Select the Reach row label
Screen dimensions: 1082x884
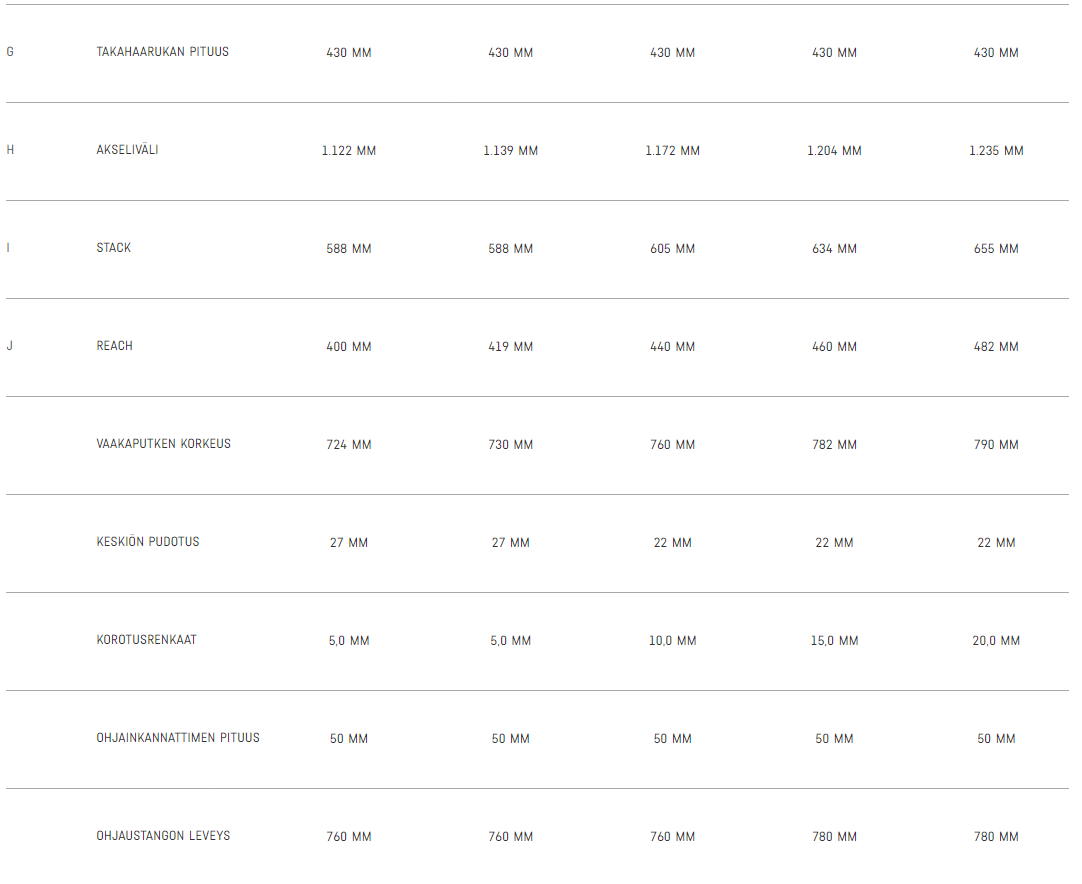click(114, 346)
